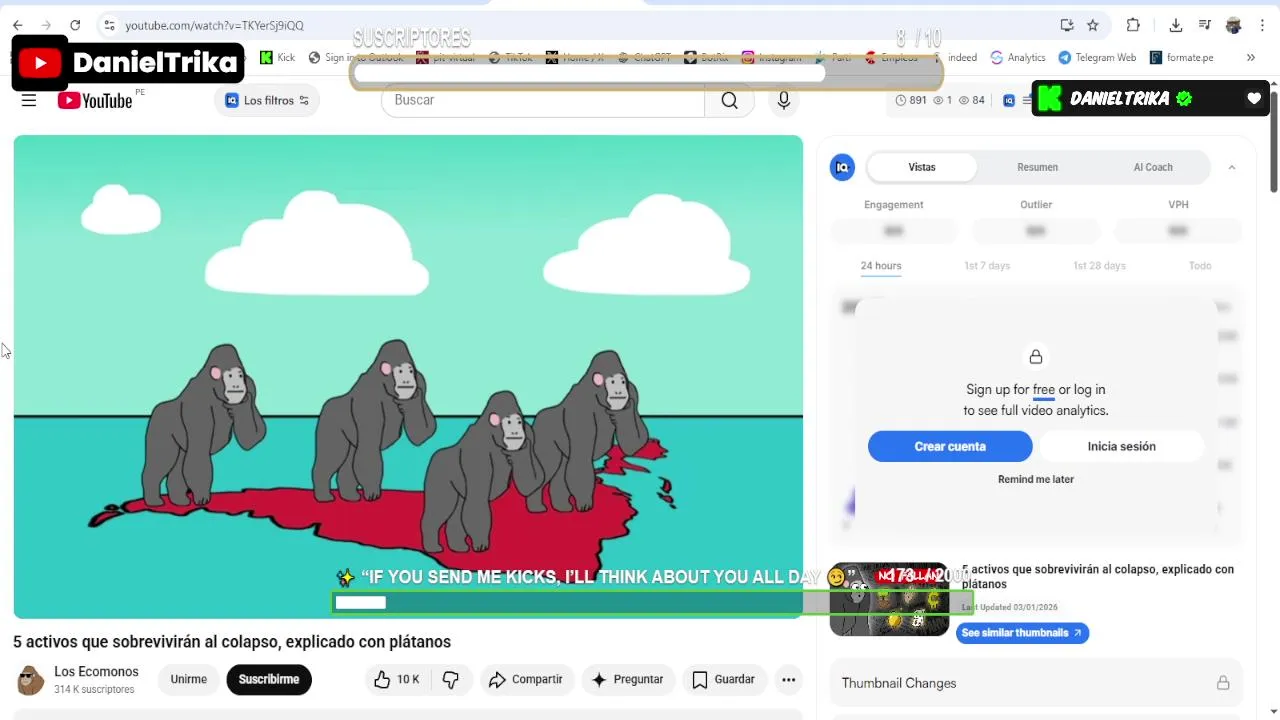Screen dimensions: 1280x720
Task: Click Remind me later link
Action: coord(1036,479)
